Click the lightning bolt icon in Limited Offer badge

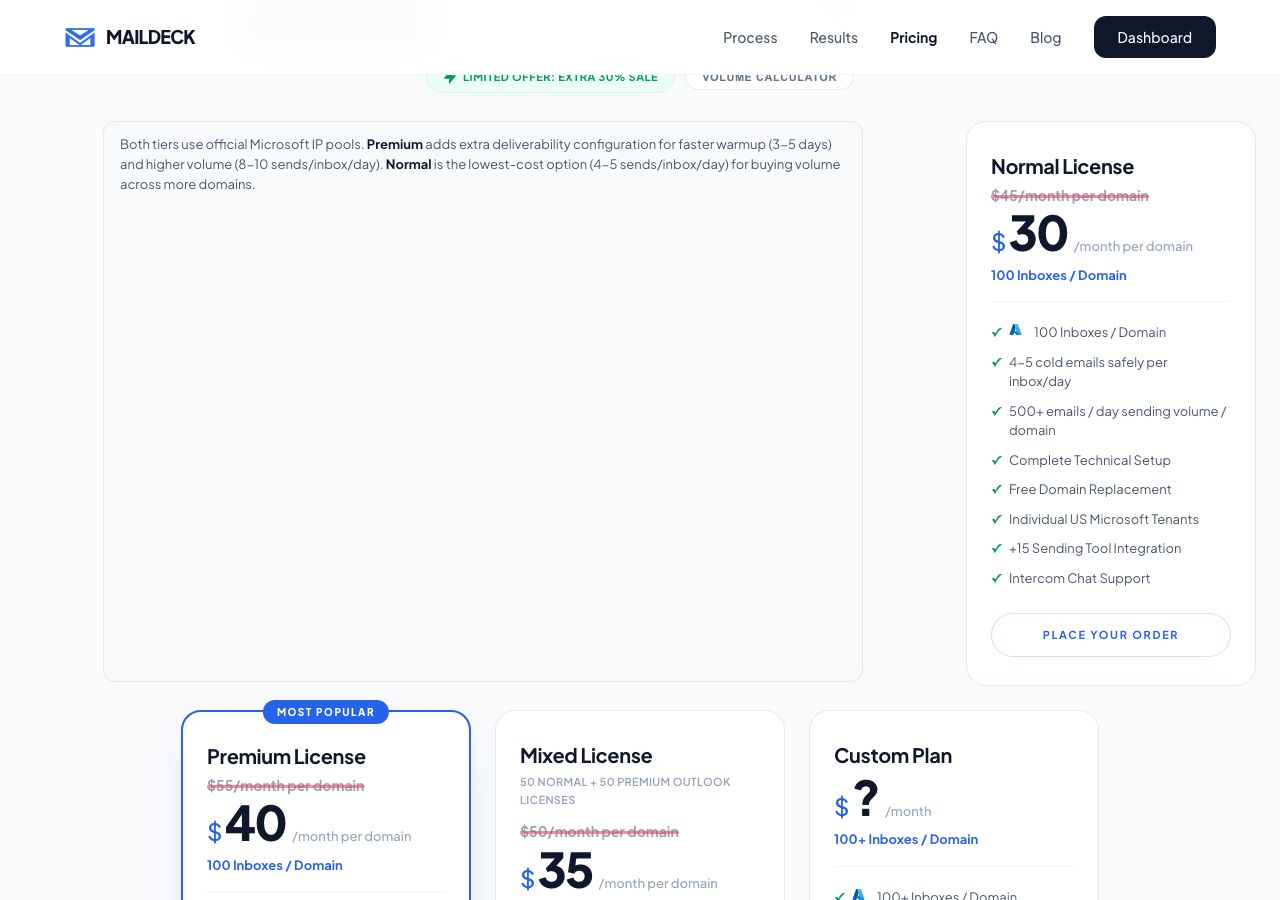450,77
